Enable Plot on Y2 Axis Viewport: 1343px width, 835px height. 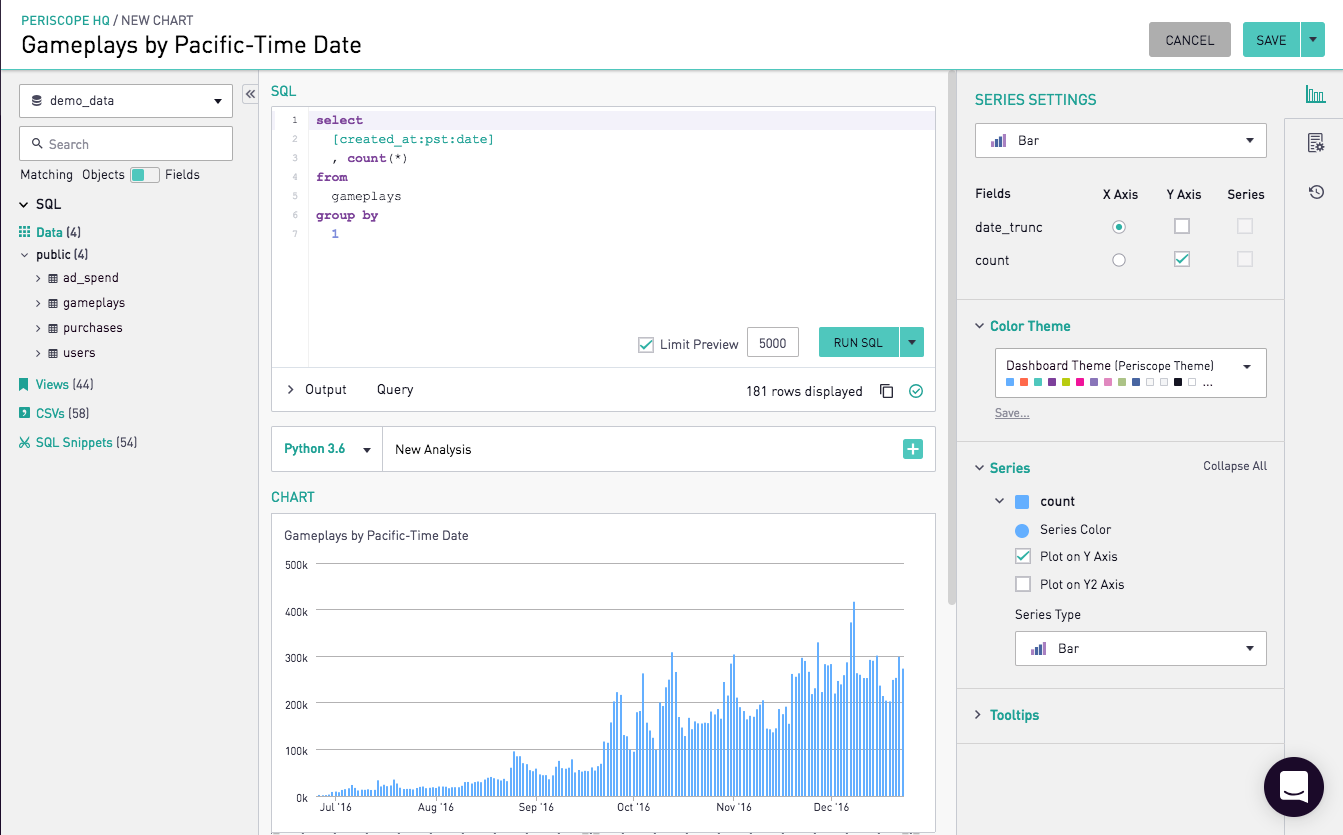[x=1023, y=584]
